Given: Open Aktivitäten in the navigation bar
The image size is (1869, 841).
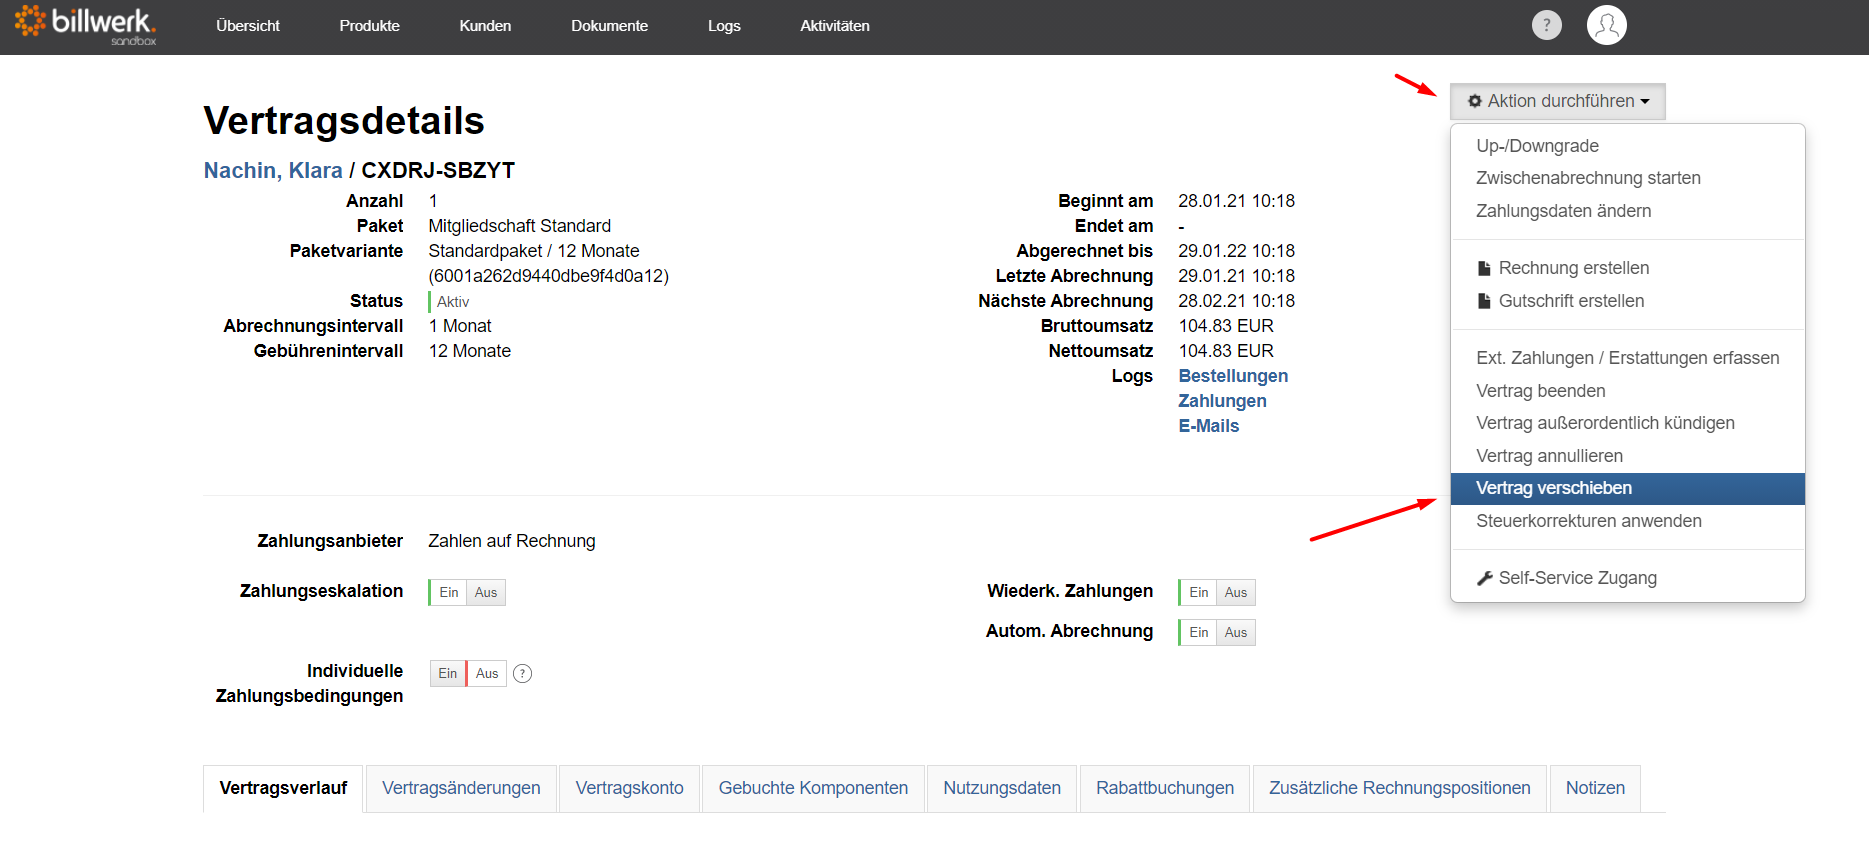Looking at the screenshot, I should (835, 26).
